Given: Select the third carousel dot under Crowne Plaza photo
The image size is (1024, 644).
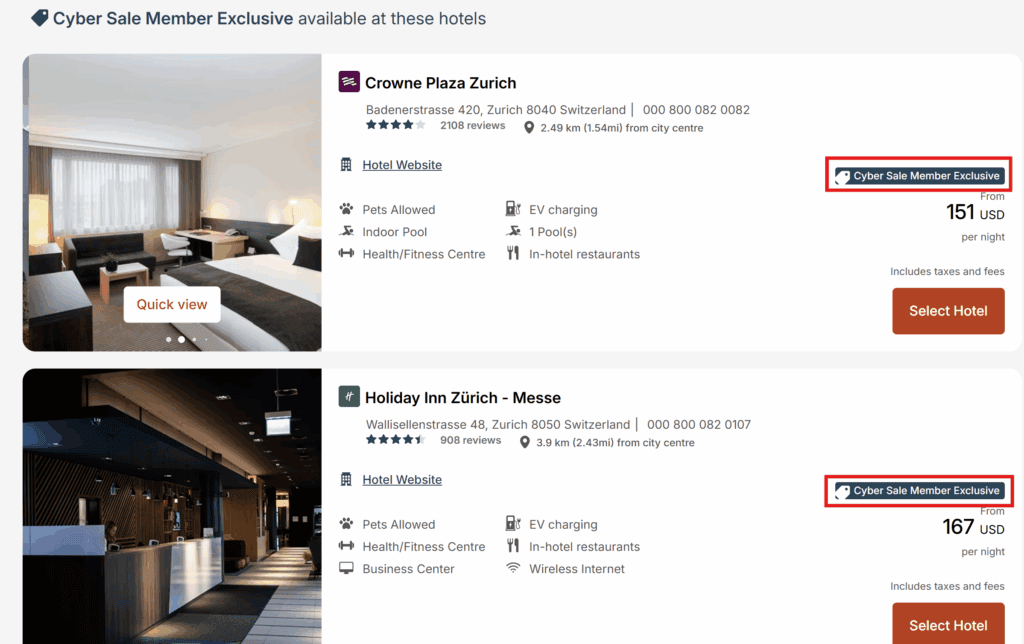Looking at the screenshot, I should point(192,339).
